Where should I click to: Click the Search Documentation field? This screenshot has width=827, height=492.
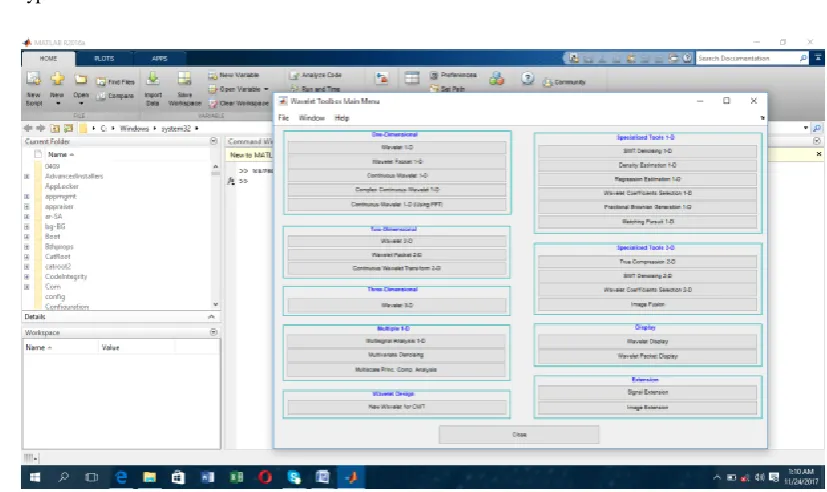749,58
